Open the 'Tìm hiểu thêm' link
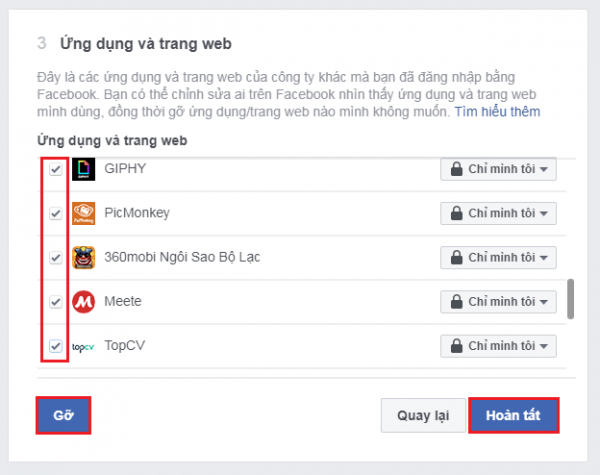 (x=497, y=112)
